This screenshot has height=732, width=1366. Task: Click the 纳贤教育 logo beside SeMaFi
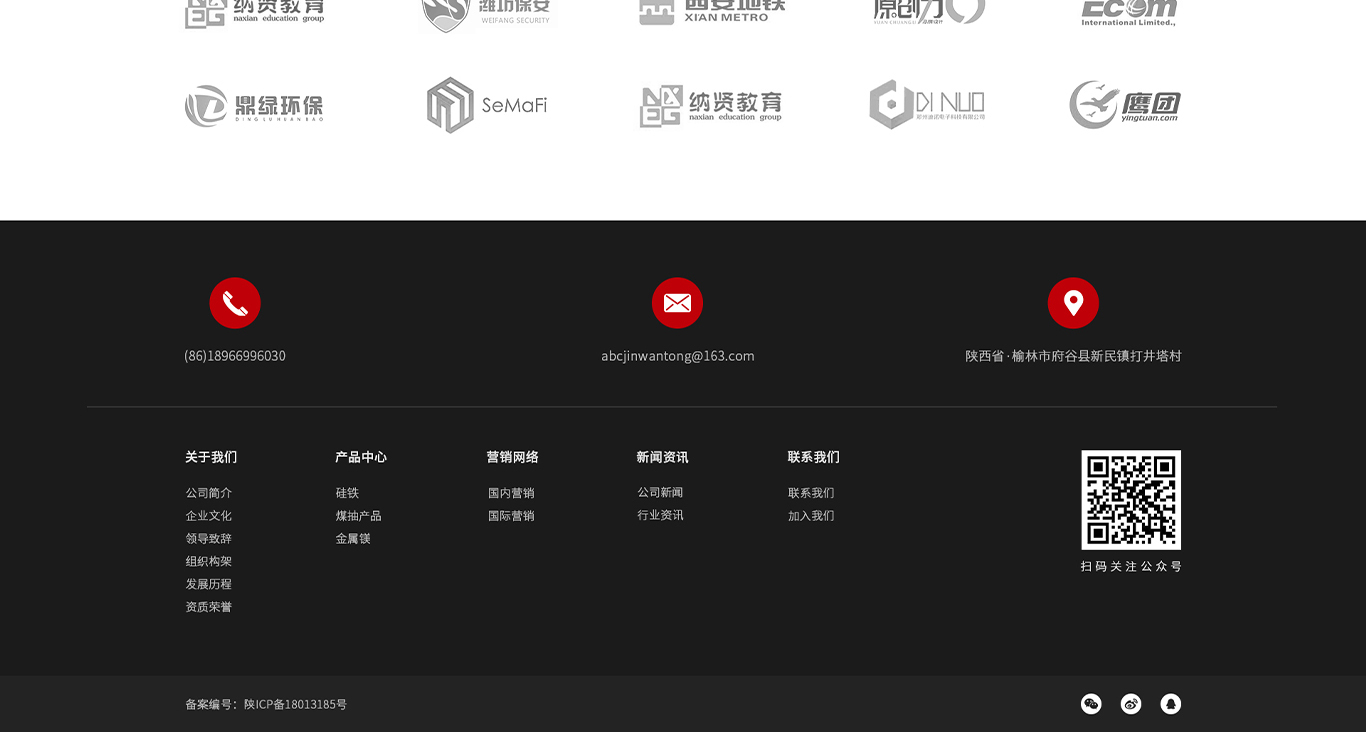711,106
